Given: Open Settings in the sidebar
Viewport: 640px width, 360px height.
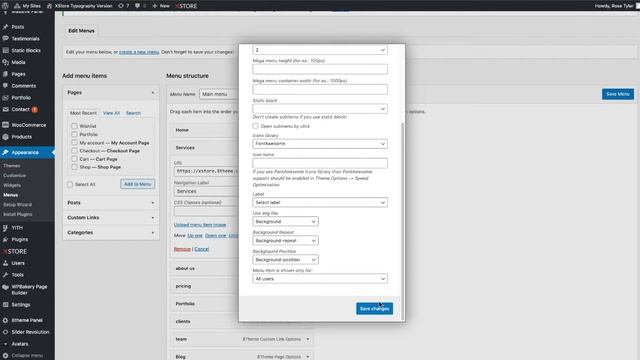Looking at the screenshot, I should pos(21,305).
